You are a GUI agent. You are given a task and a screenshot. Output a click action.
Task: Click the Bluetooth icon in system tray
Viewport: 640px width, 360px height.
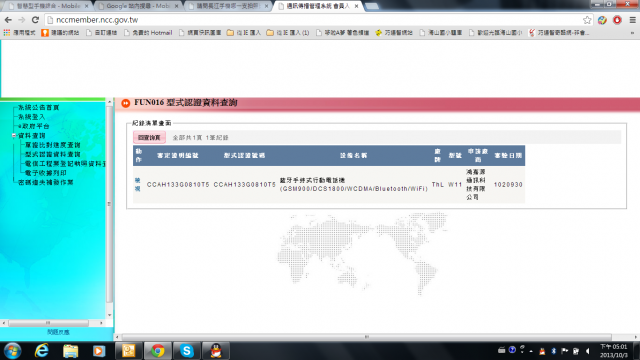pyautogui.click(x=553, y=351)
